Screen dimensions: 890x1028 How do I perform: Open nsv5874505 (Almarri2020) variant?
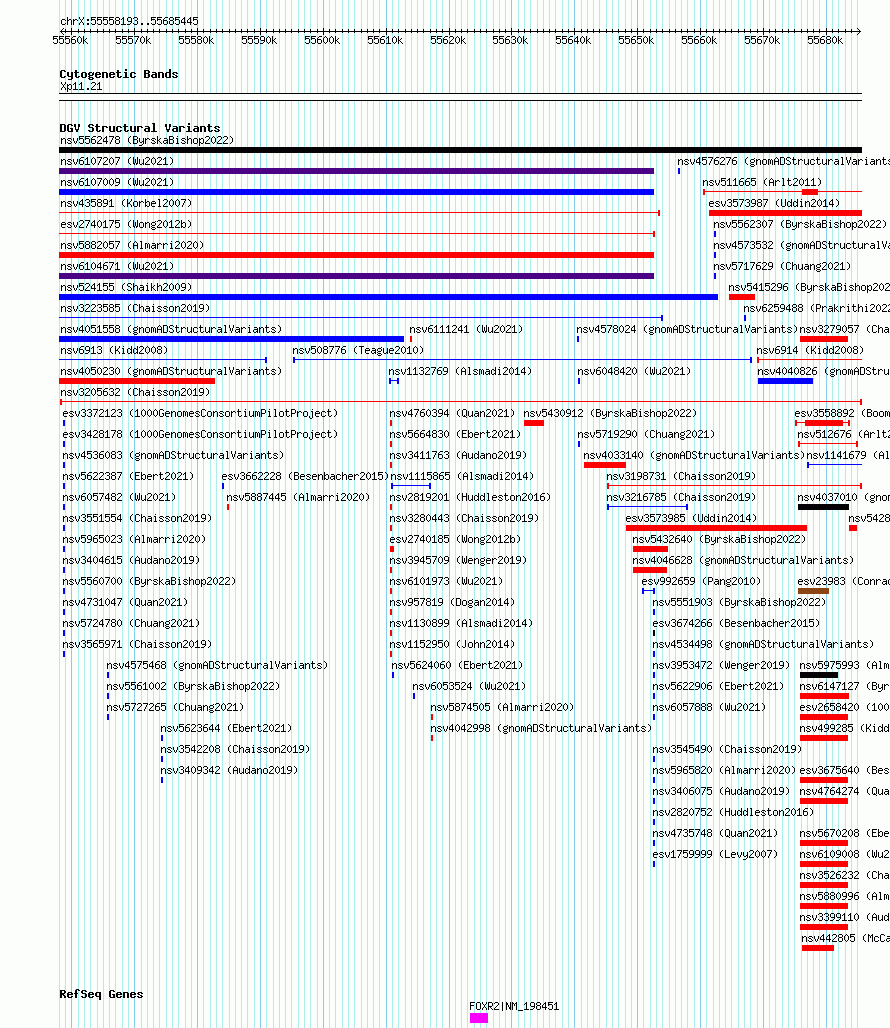502,707
